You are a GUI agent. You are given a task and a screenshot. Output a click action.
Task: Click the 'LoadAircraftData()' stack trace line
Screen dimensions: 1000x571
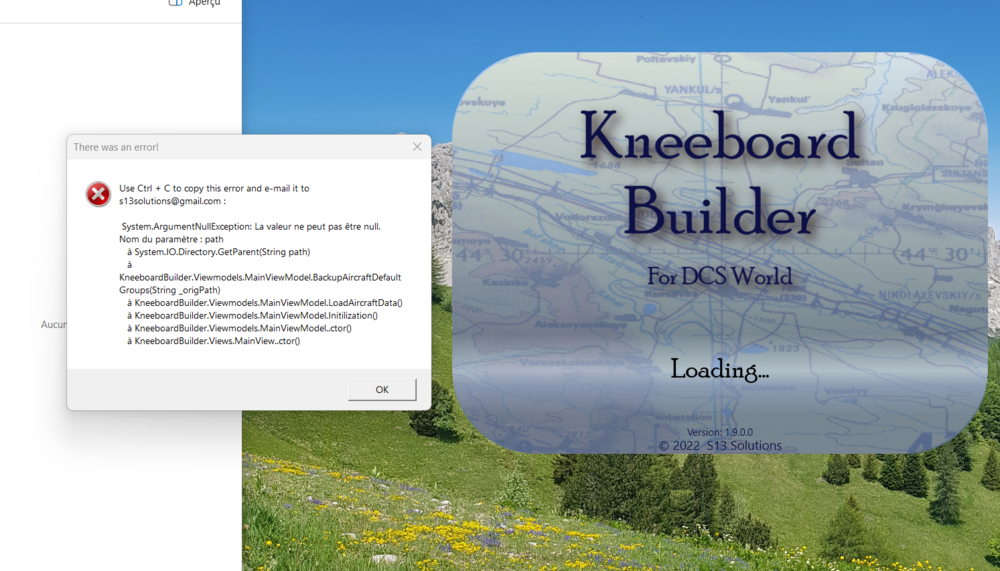[x=265, y=303]
